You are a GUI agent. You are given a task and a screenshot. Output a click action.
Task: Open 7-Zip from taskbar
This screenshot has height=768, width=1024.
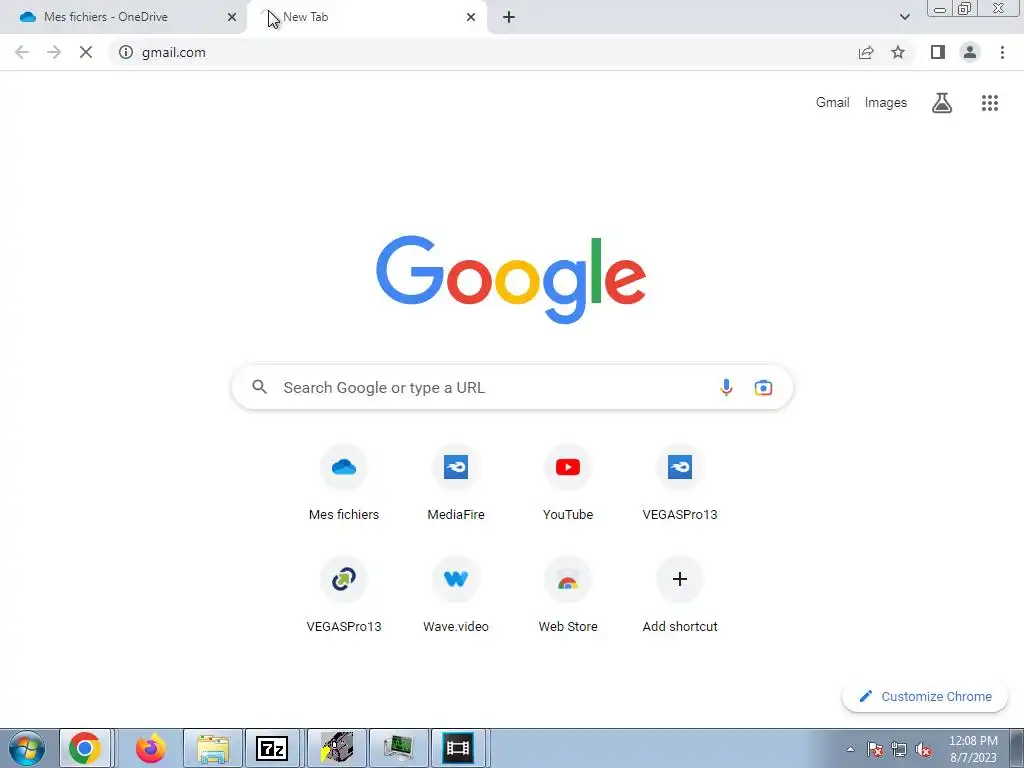[272, 748]
